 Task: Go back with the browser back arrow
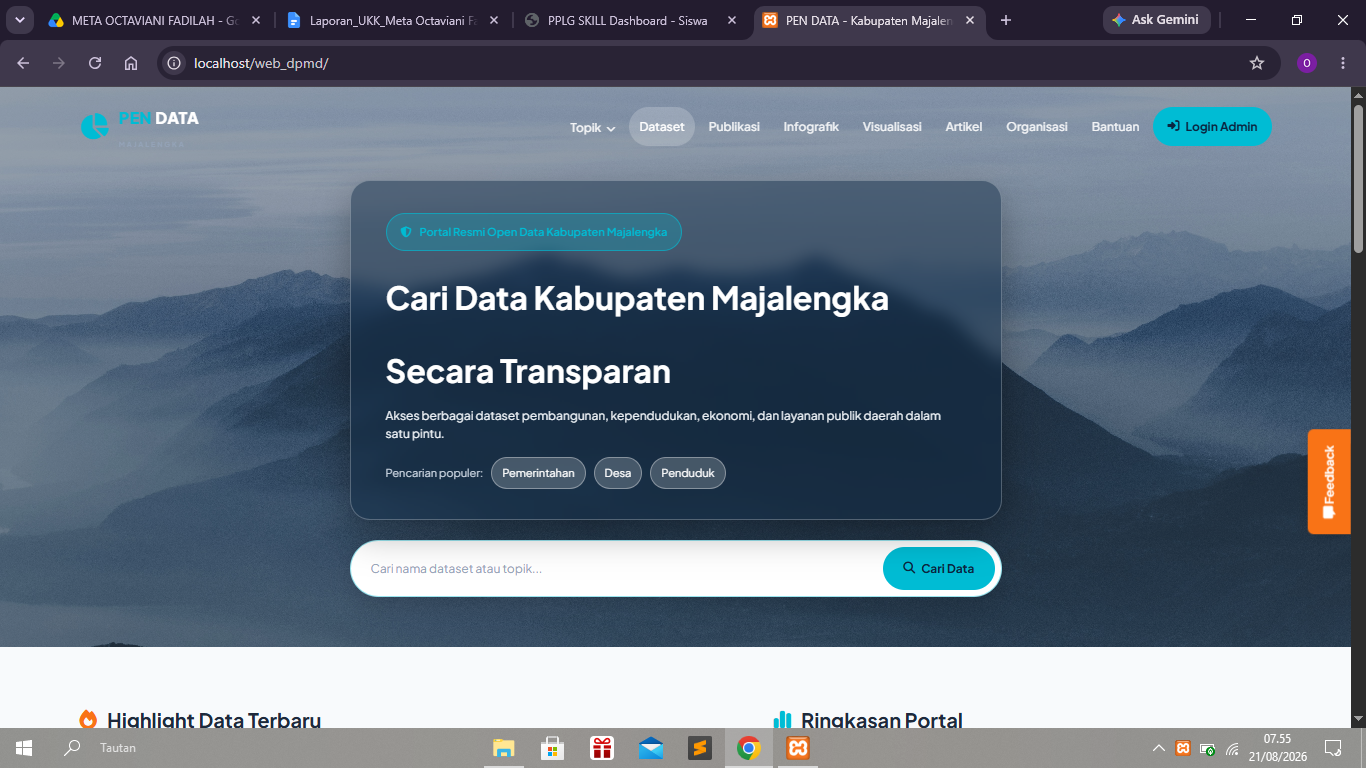point(23,63)
